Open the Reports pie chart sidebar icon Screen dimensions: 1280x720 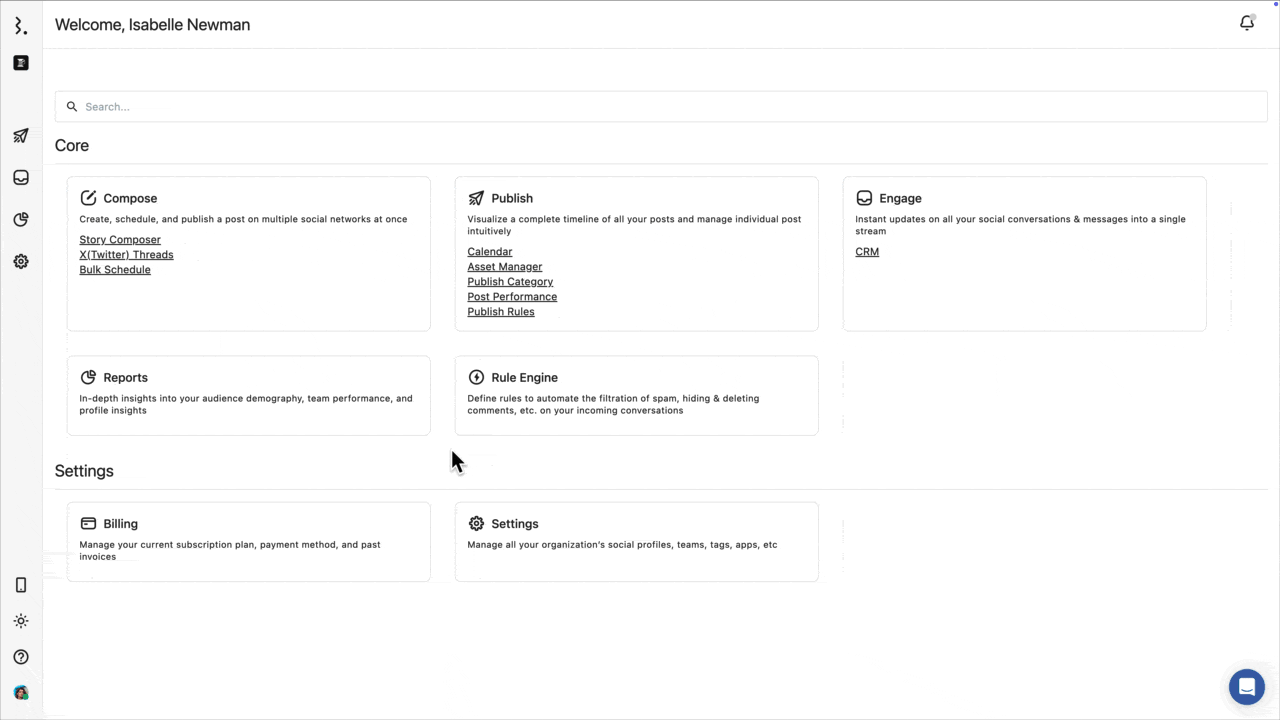[x=21, y=220]
